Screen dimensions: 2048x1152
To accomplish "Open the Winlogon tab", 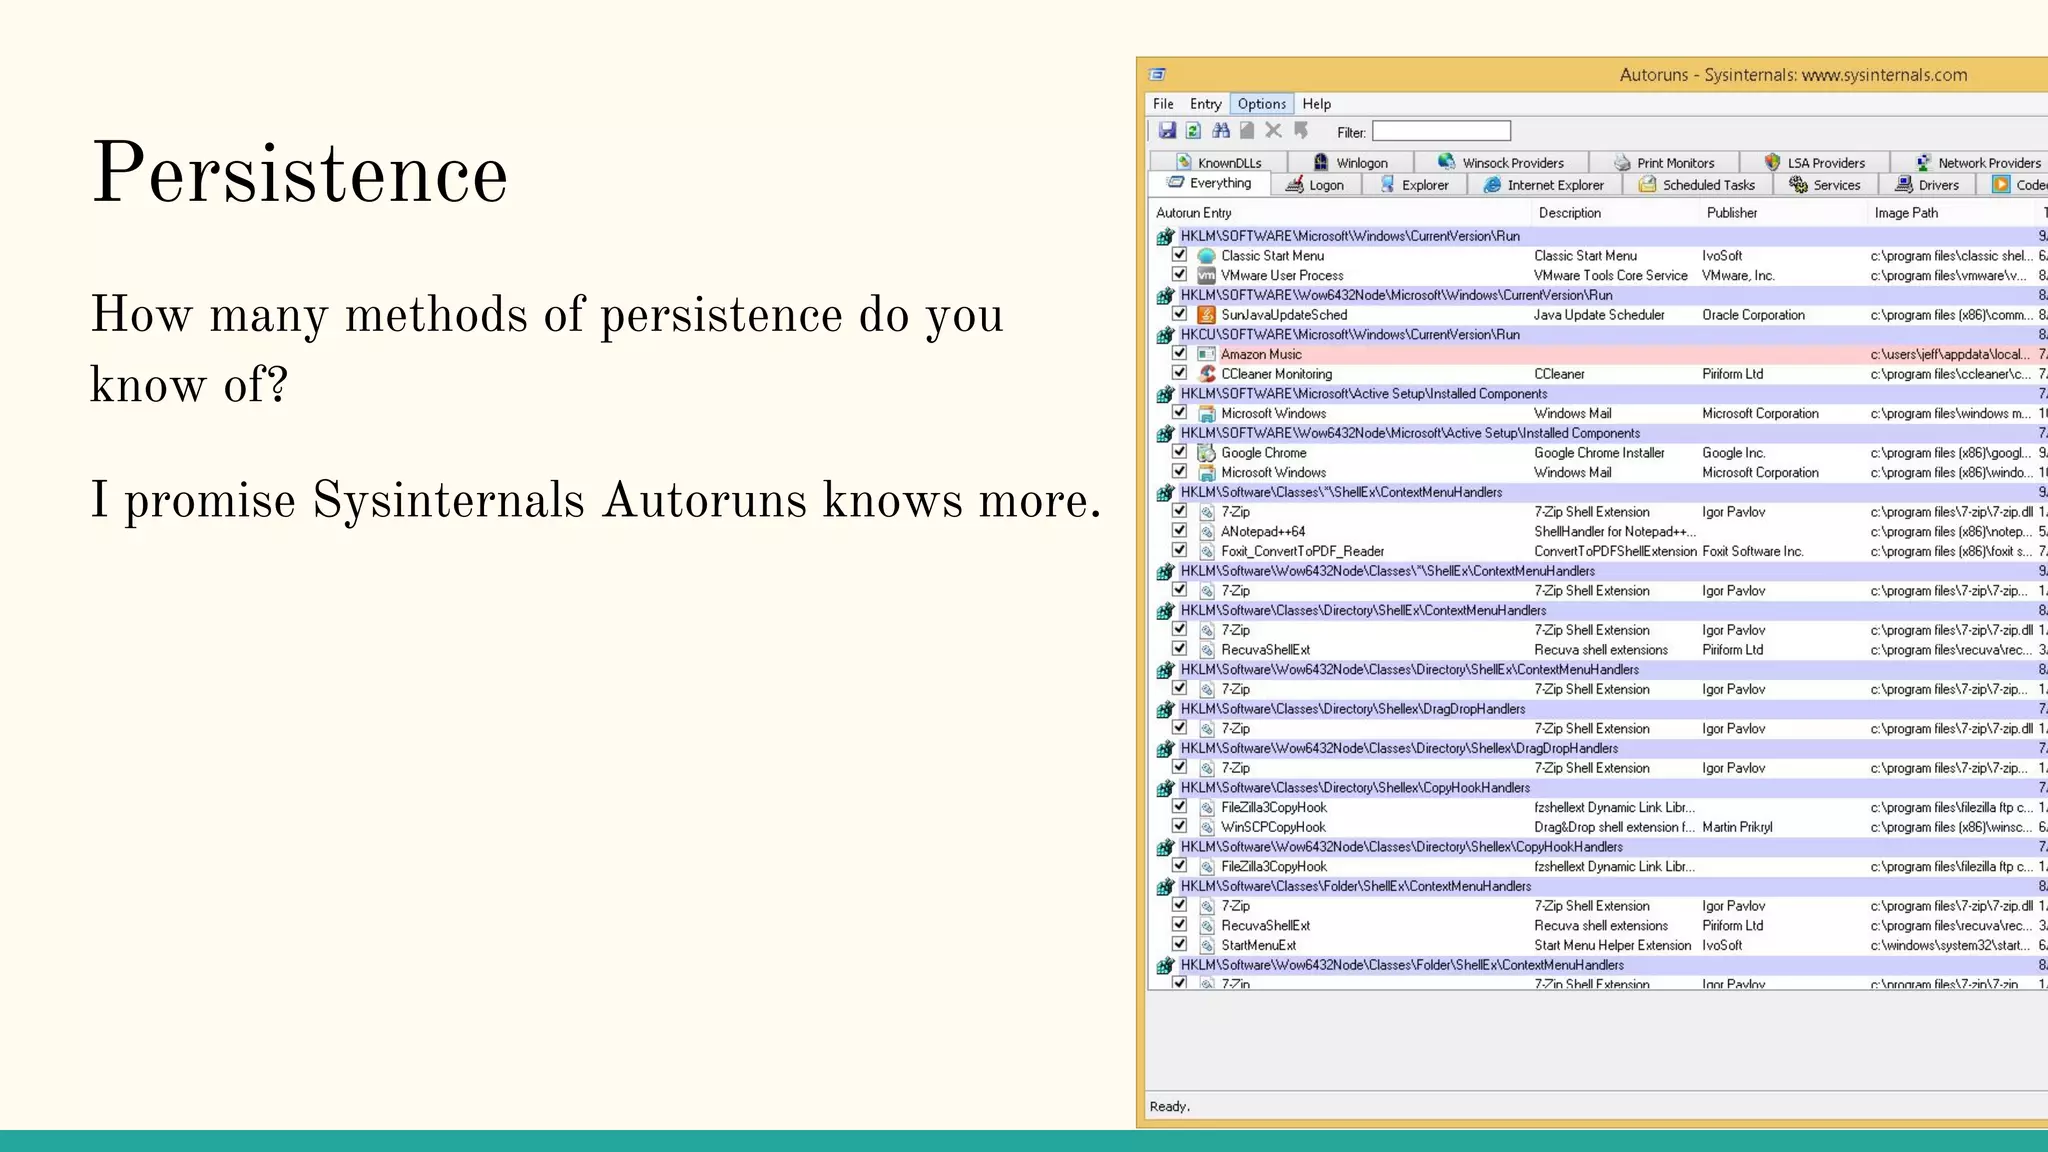I will tap(1351, 163).
